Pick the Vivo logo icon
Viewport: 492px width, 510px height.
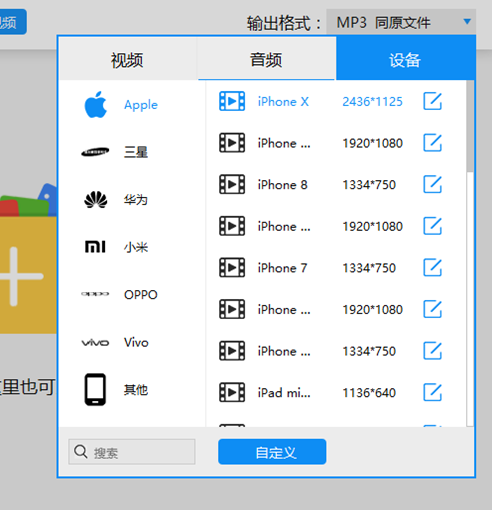pyautogui.click(x=95, y=342)
